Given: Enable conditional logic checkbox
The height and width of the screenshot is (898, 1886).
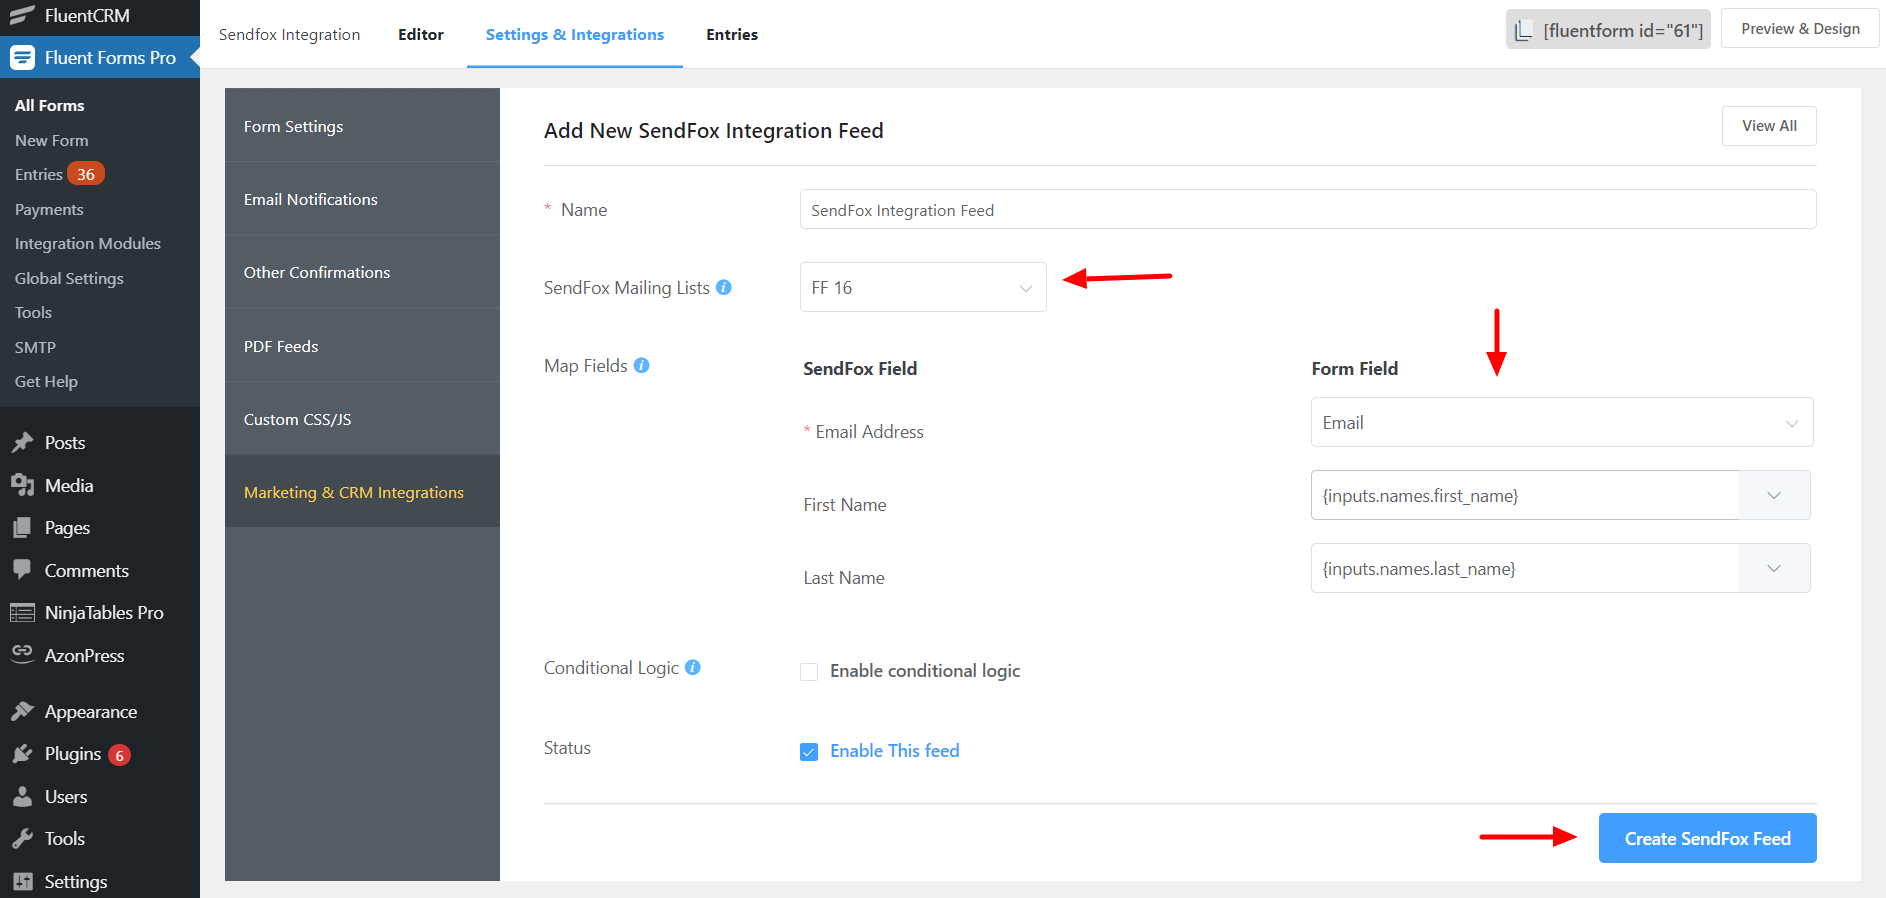Looking at the screenshot, I should pos(809,671).
